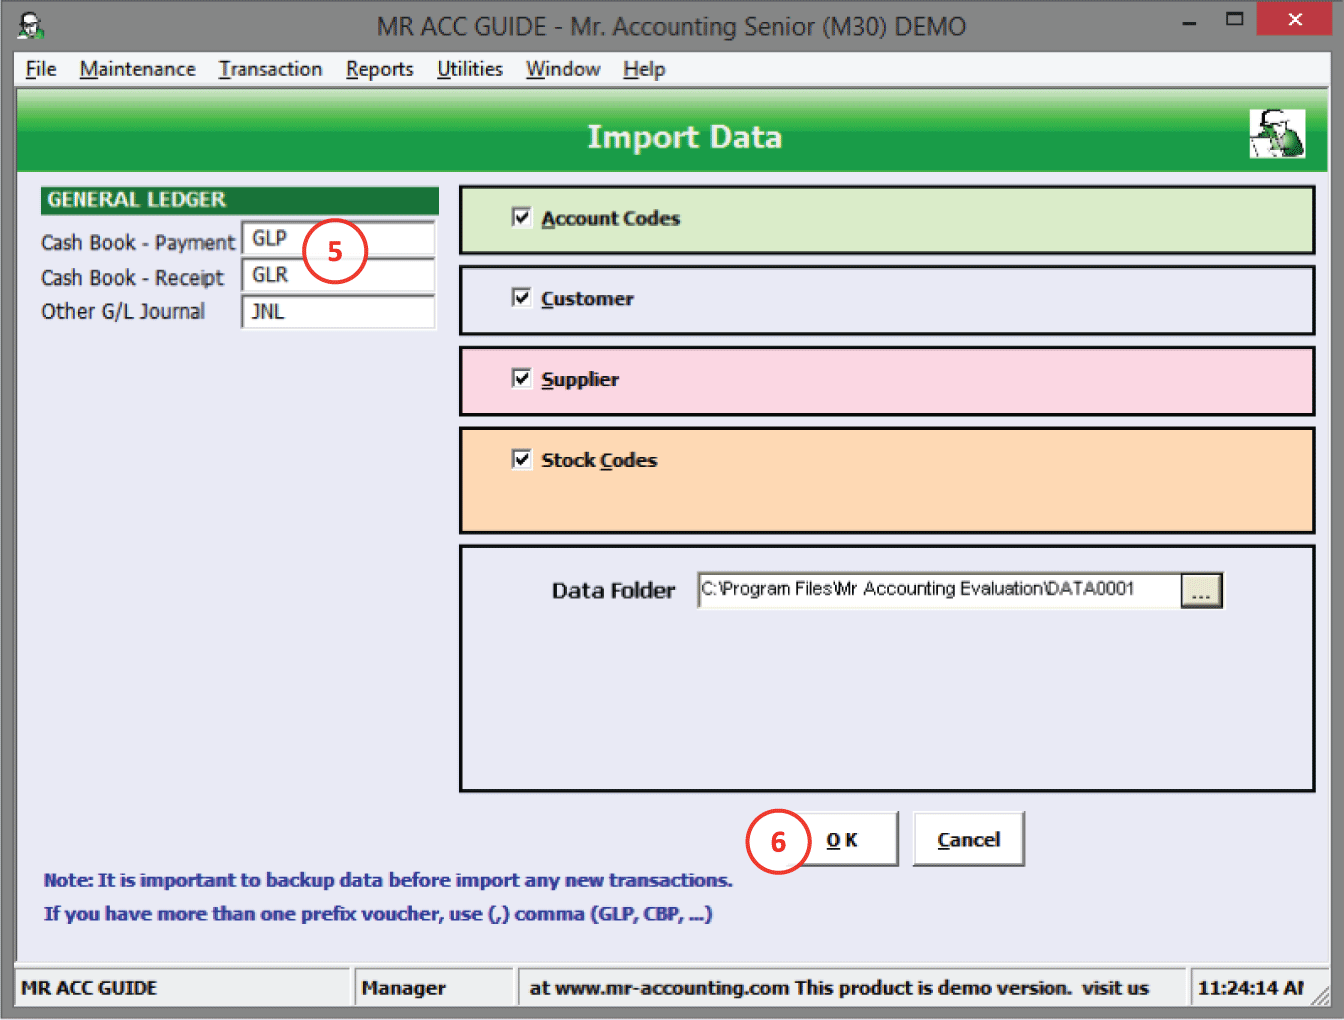Open the Maintenance menu
Screen dimensions: 1344x1020
(x=138, y=69)
